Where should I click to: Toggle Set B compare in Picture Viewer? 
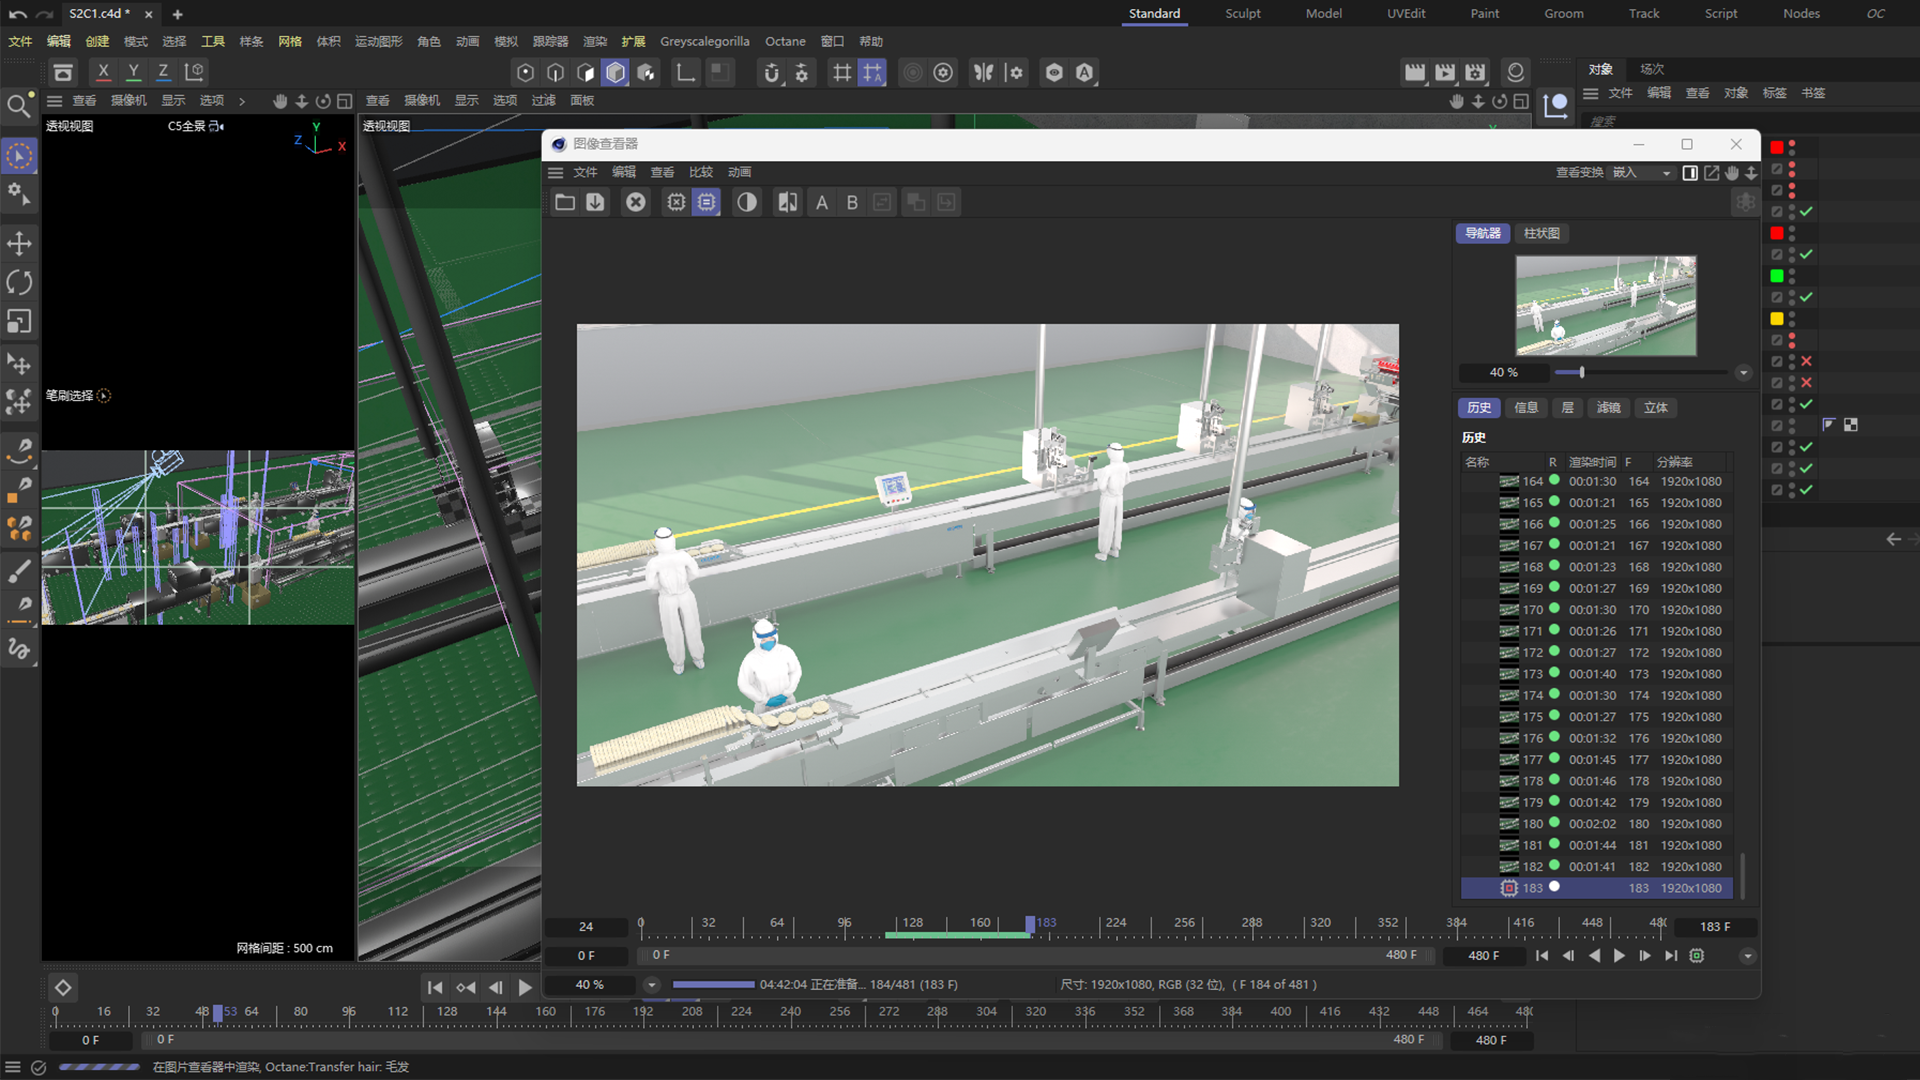pyautogui.click(x=852, y=202)
